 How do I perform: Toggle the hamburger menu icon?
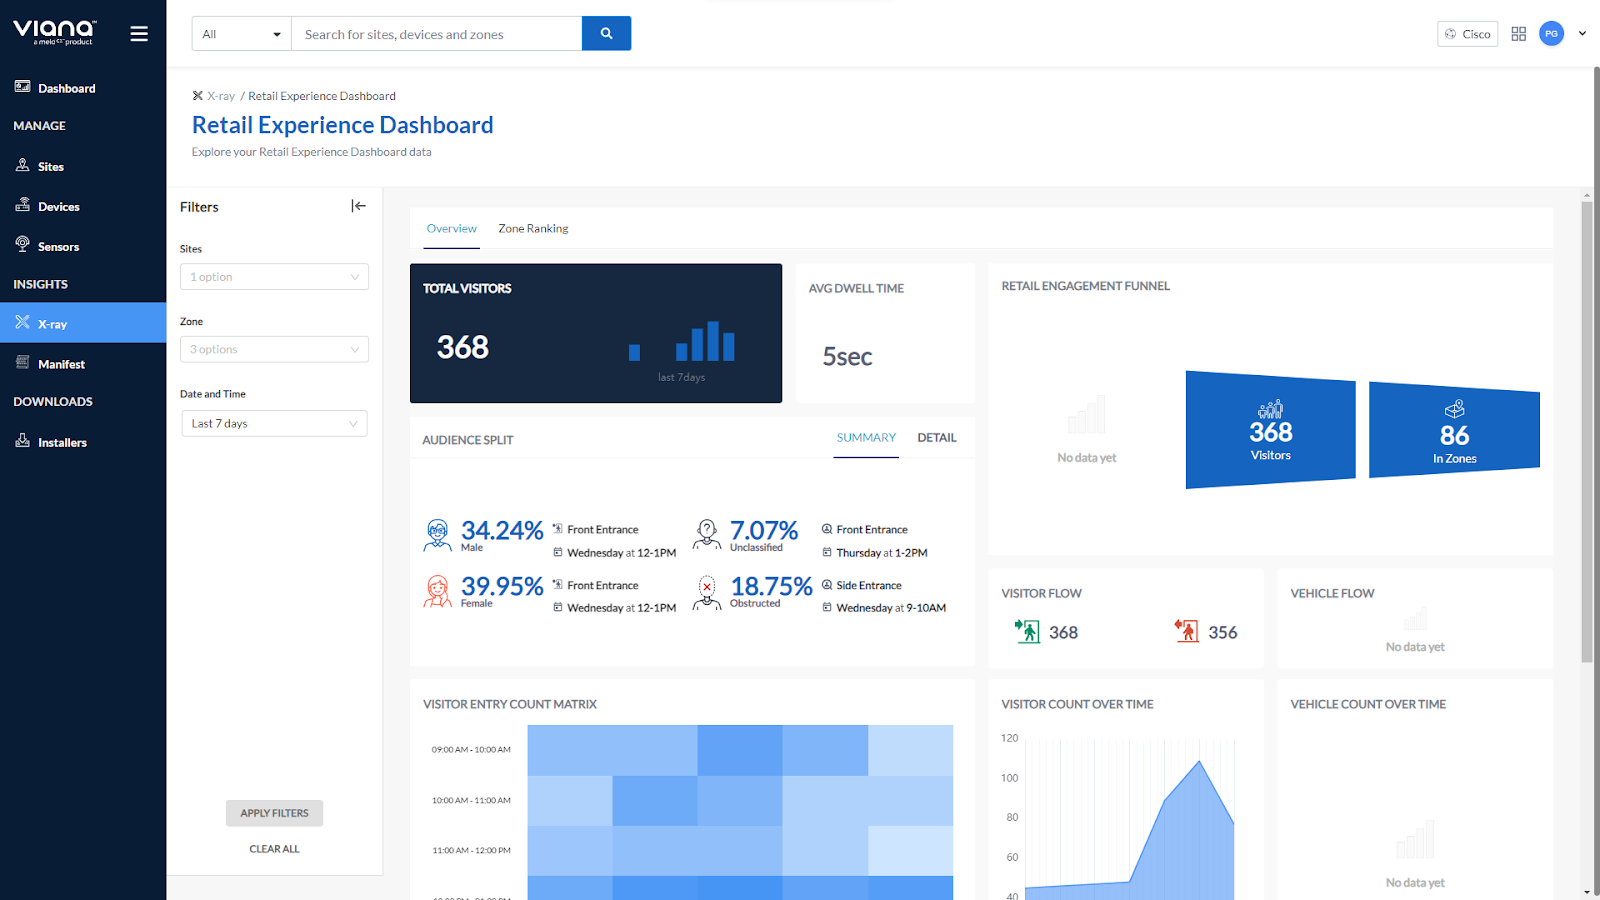click(x=139, y=34)
